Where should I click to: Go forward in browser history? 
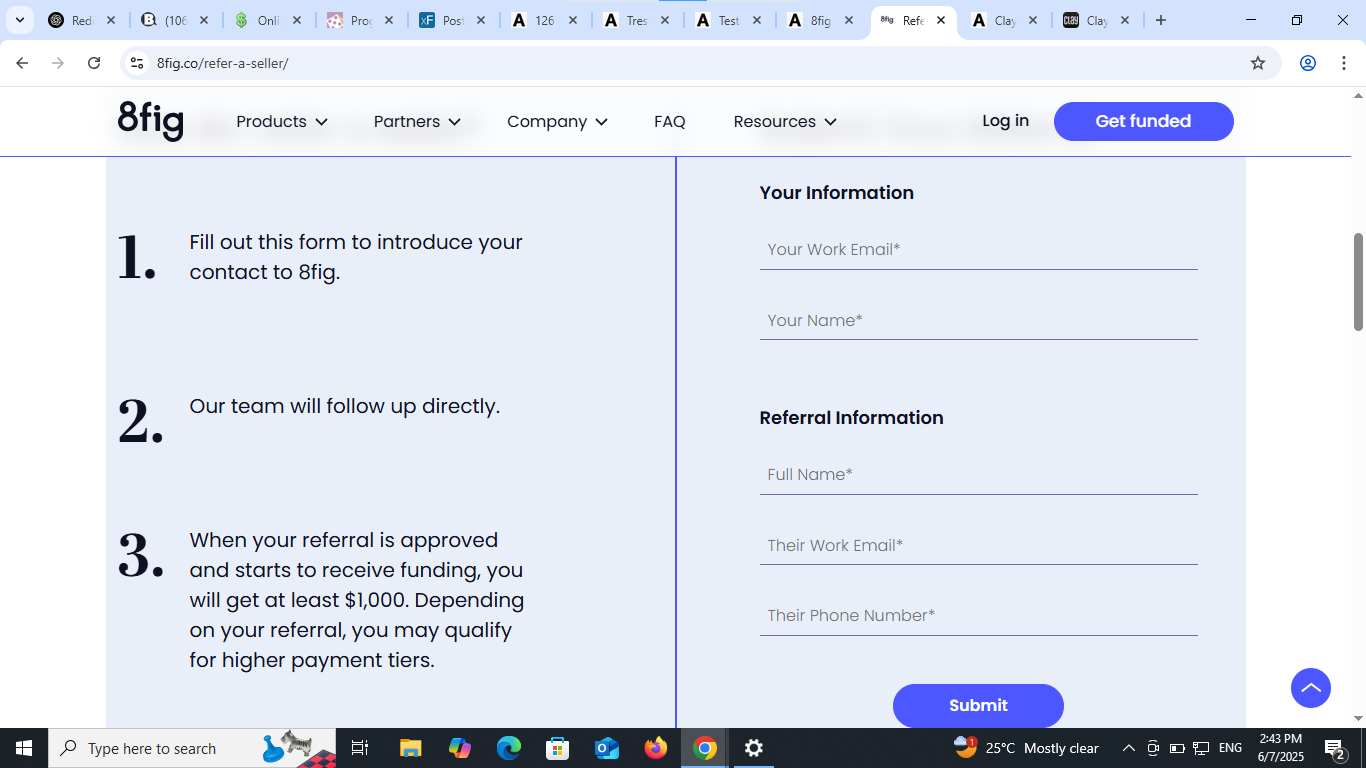coord(58,63)
